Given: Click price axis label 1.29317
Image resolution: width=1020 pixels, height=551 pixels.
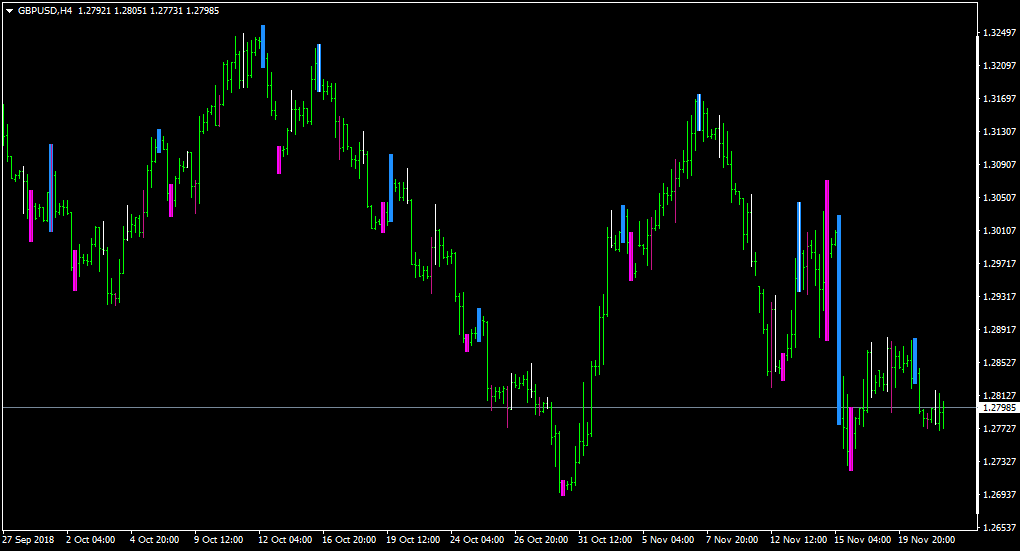Looking at the screenshot, I should tap(999, 297).
